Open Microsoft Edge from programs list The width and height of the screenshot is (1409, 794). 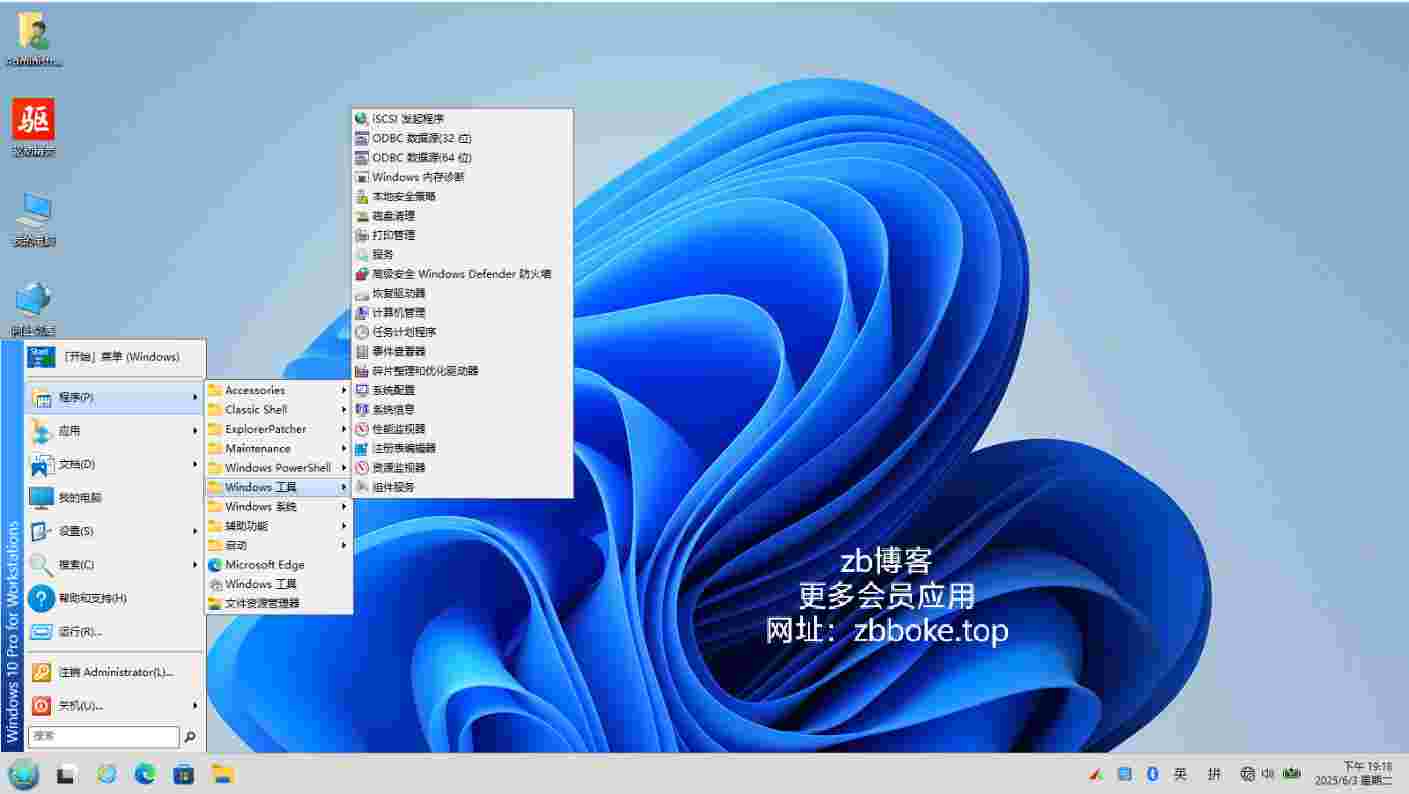coord(279,564)
